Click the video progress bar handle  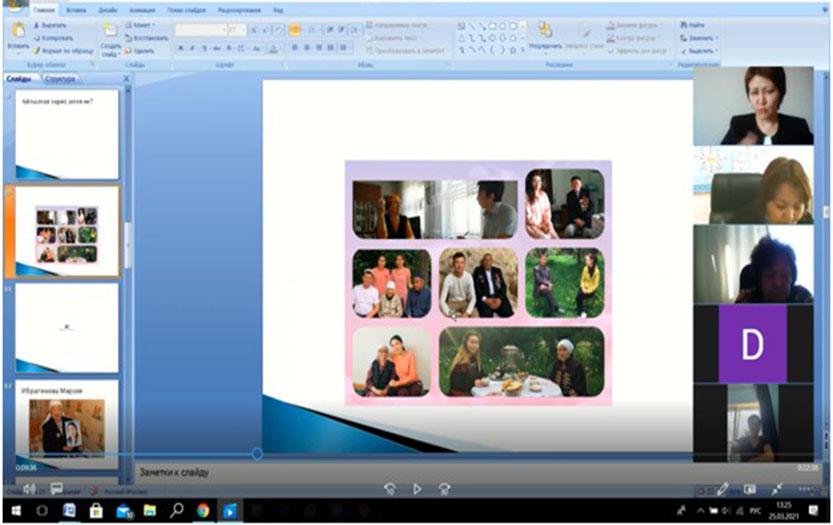(257, 454)
